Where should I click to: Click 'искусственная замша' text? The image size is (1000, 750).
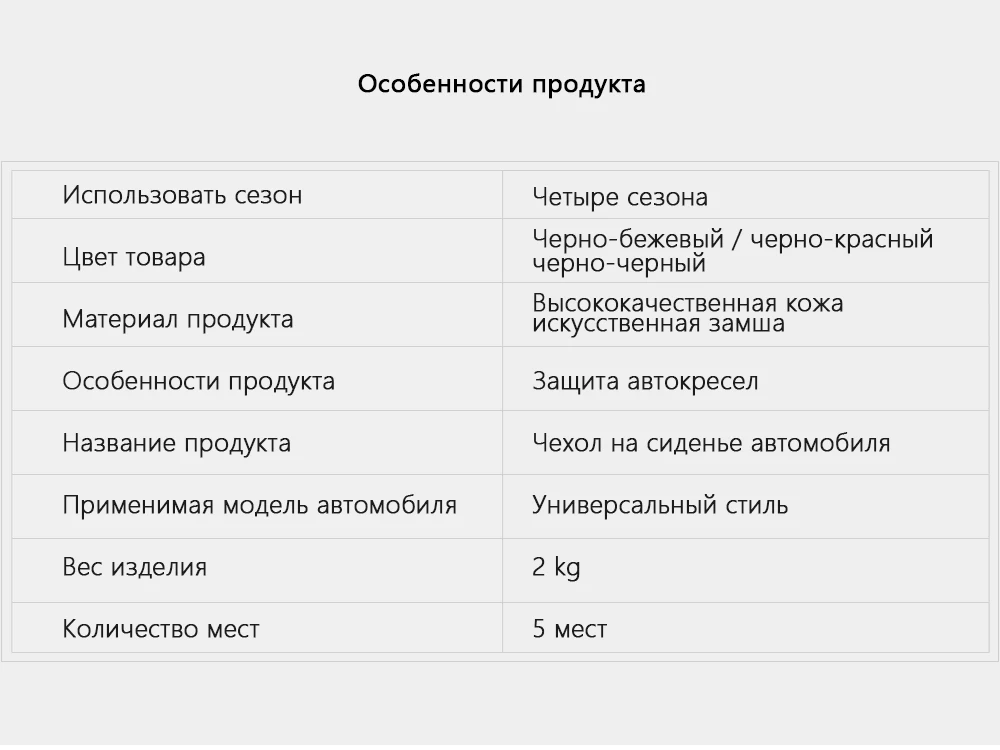[659, 323]
